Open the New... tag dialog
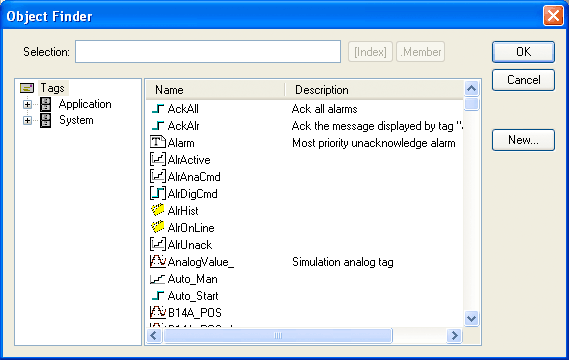The height and width of the screenshot is (360, 569). click(x=523, y=140)
